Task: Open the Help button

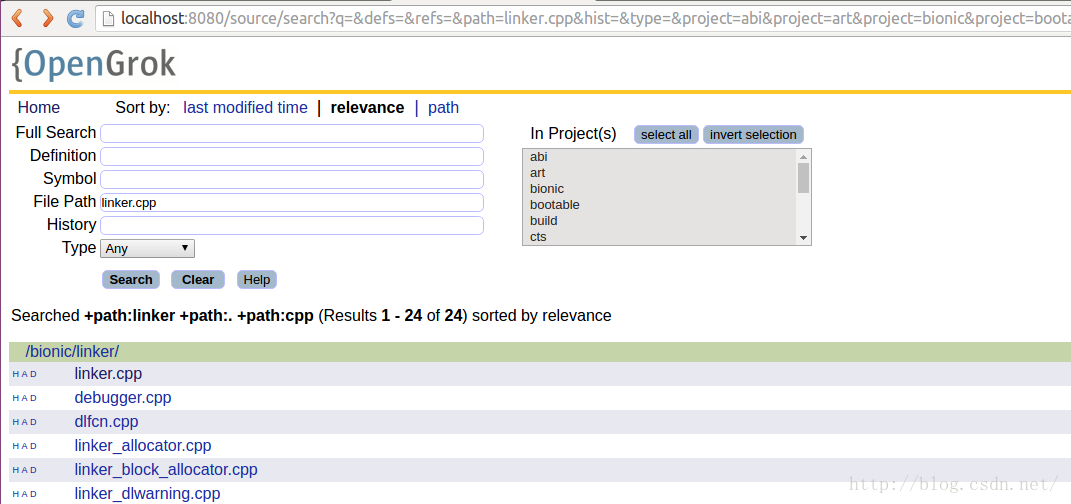Action: (x=257, y=279)
